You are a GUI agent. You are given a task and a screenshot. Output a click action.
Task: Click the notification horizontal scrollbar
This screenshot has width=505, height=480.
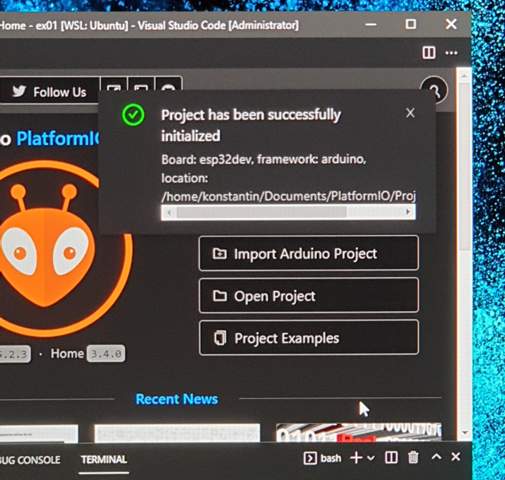coord(288,212)
